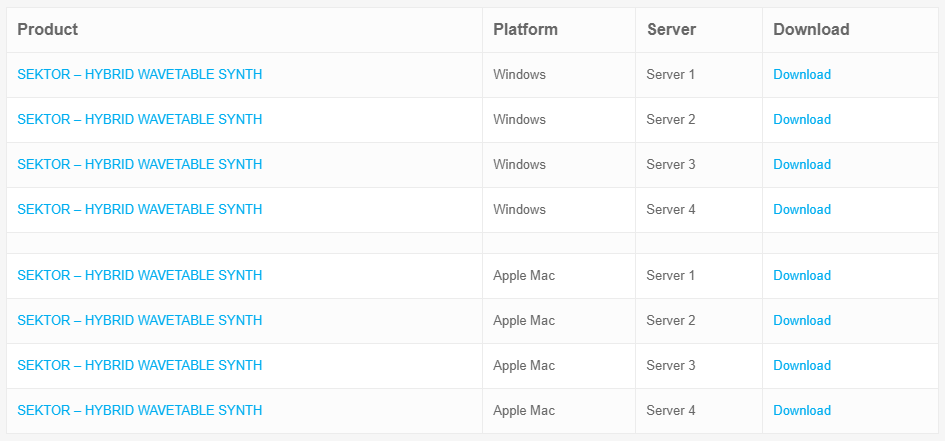This screenshot has width=945, height=441.
Task: Open SEKTOR product link for Mac Server 4
Action: 140,411
